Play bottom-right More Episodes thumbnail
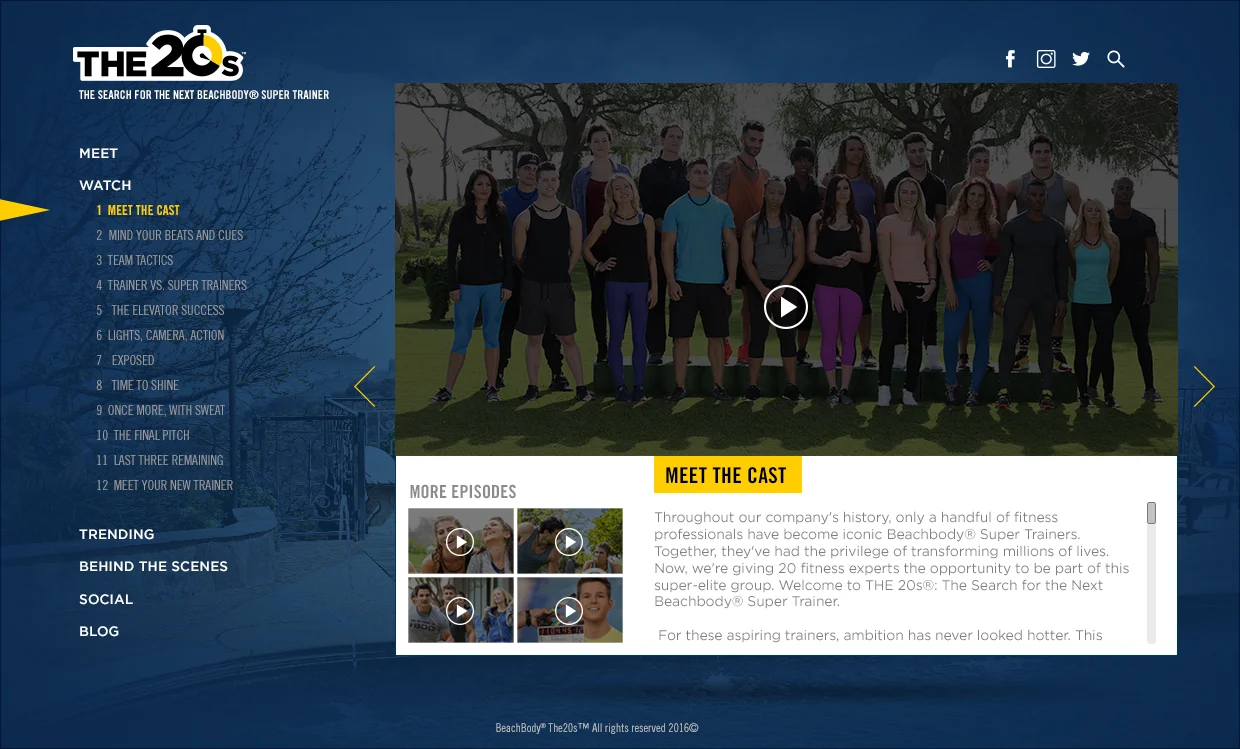The width and height of the screenshot is (1240, 749). [569, 610]
